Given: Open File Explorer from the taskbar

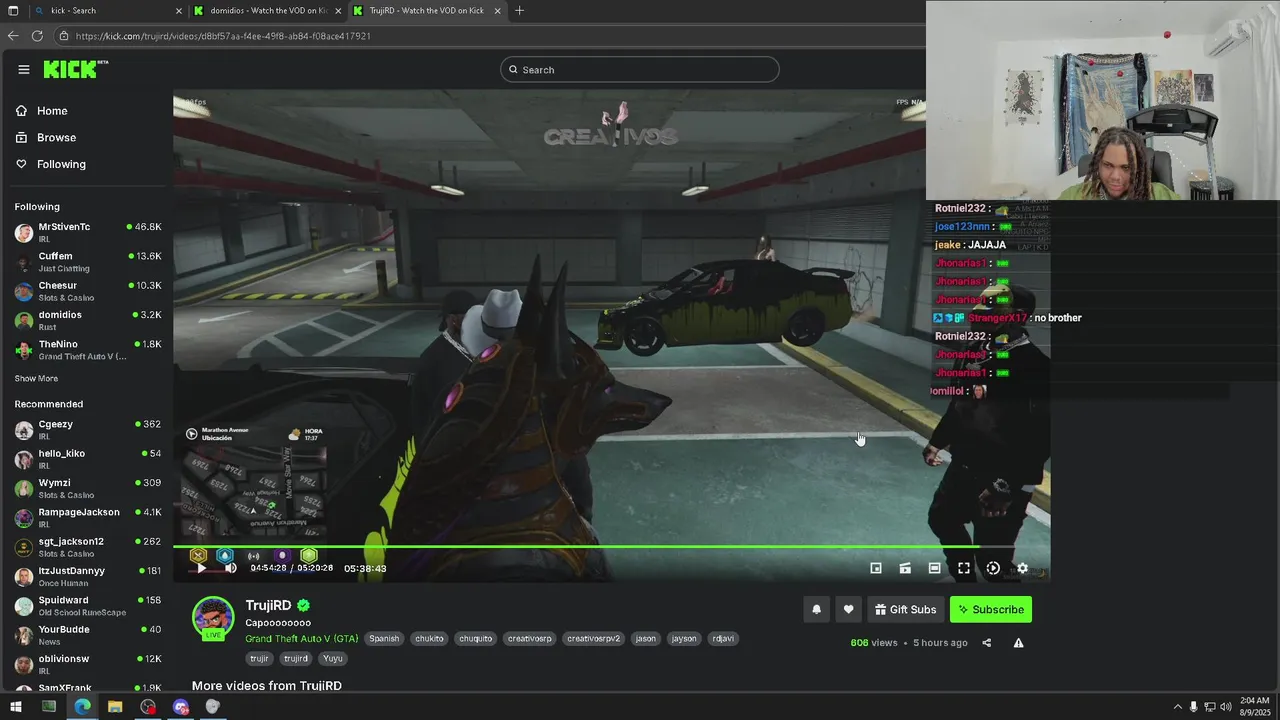Looking at the screenshot, I should coord(115,707).
